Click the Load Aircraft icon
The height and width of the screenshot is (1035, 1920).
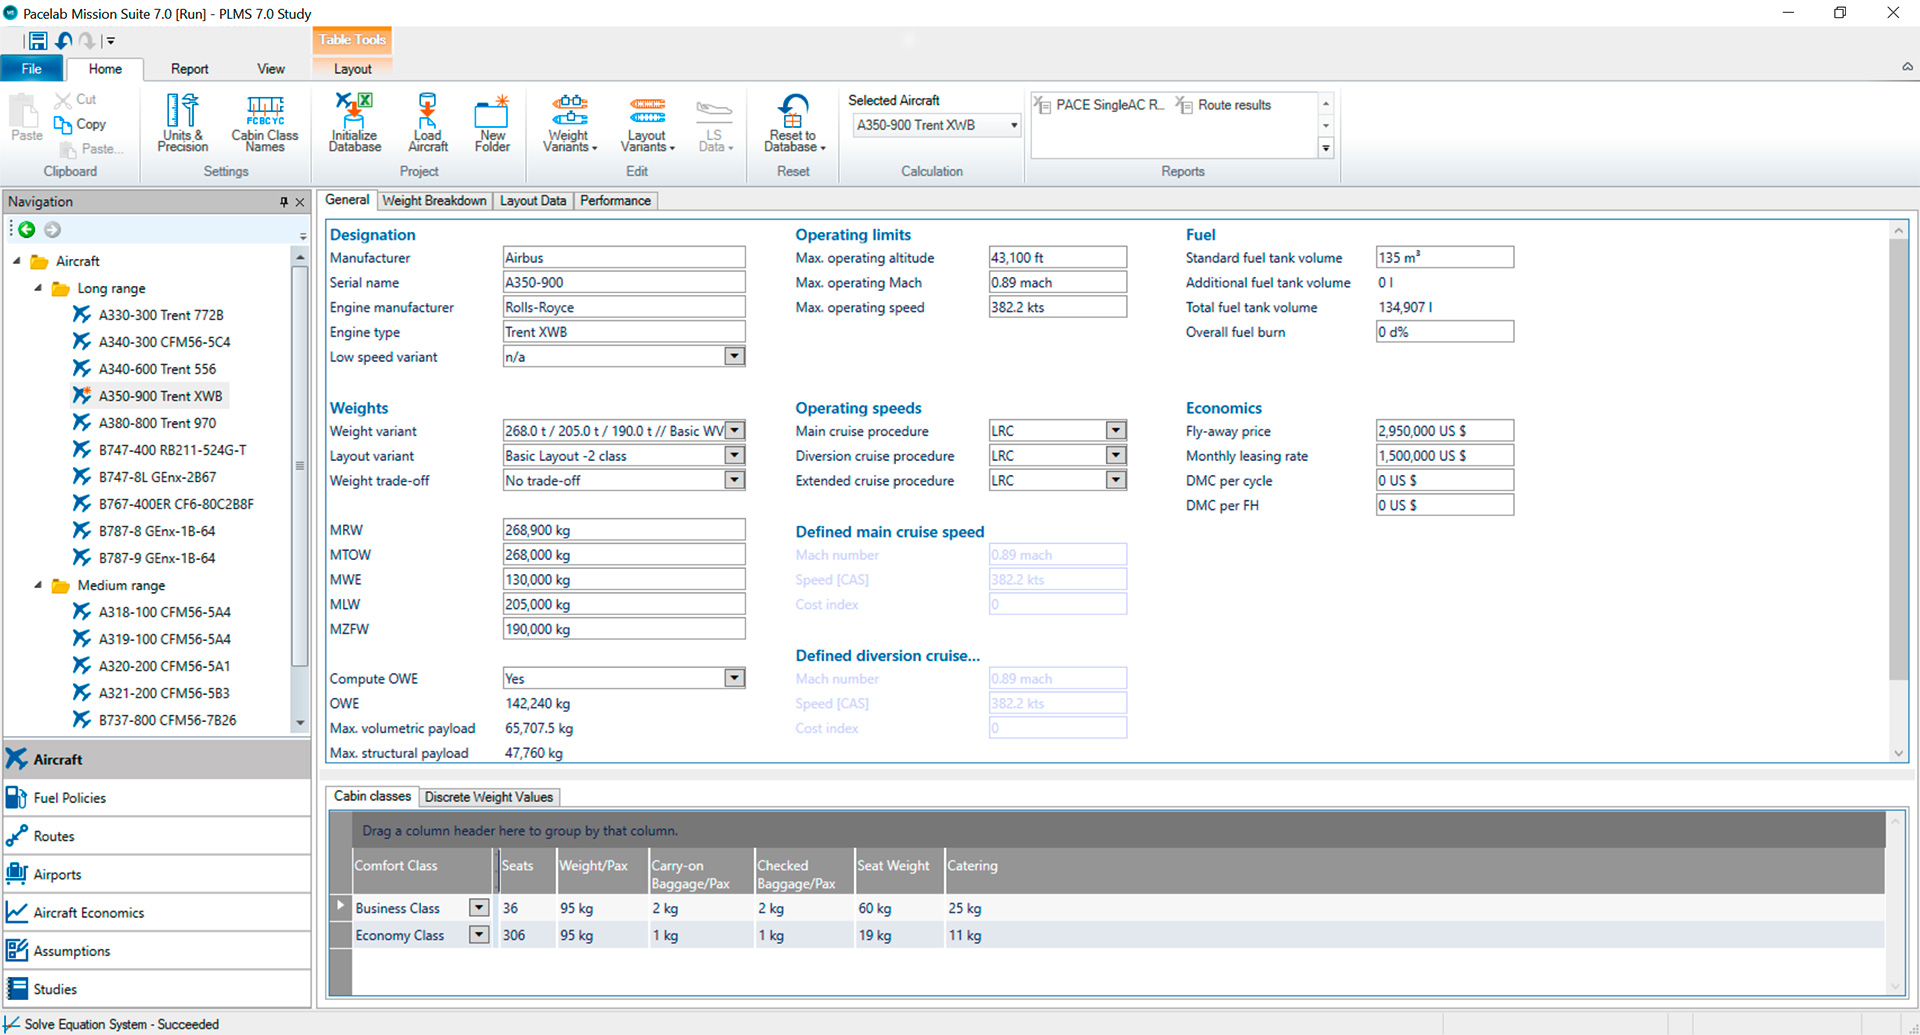pyautogui.click(x=428, y=123)
